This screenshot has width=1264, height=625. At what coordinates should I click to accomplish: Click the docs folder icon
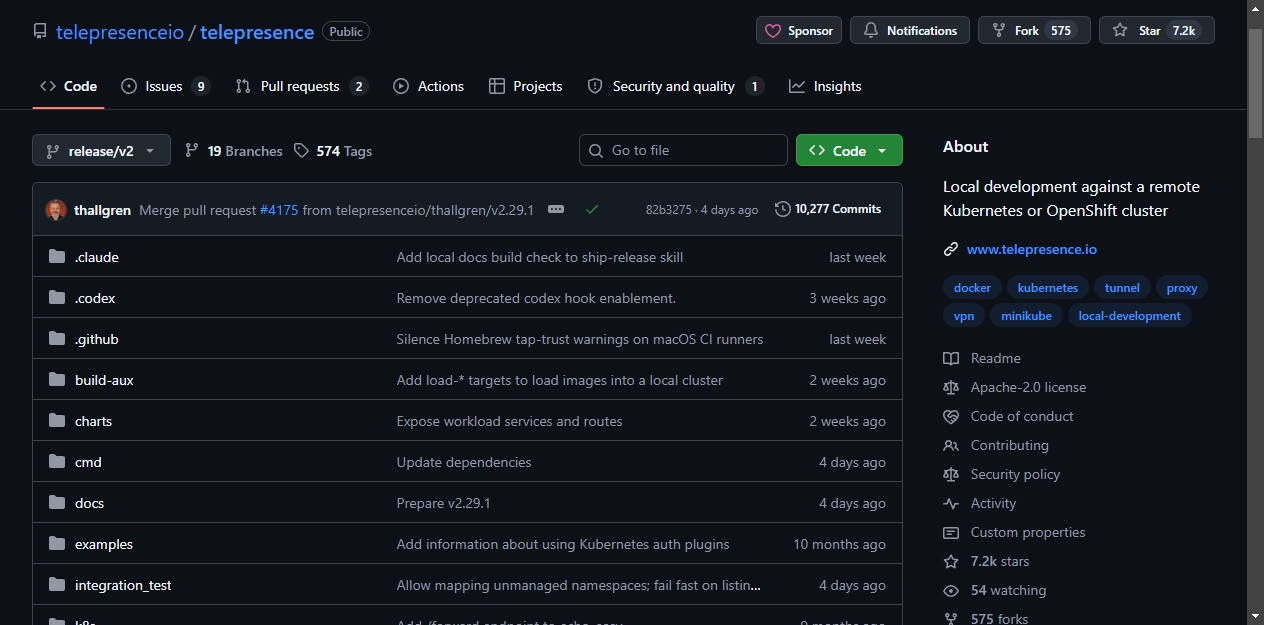tap(57, 503)
